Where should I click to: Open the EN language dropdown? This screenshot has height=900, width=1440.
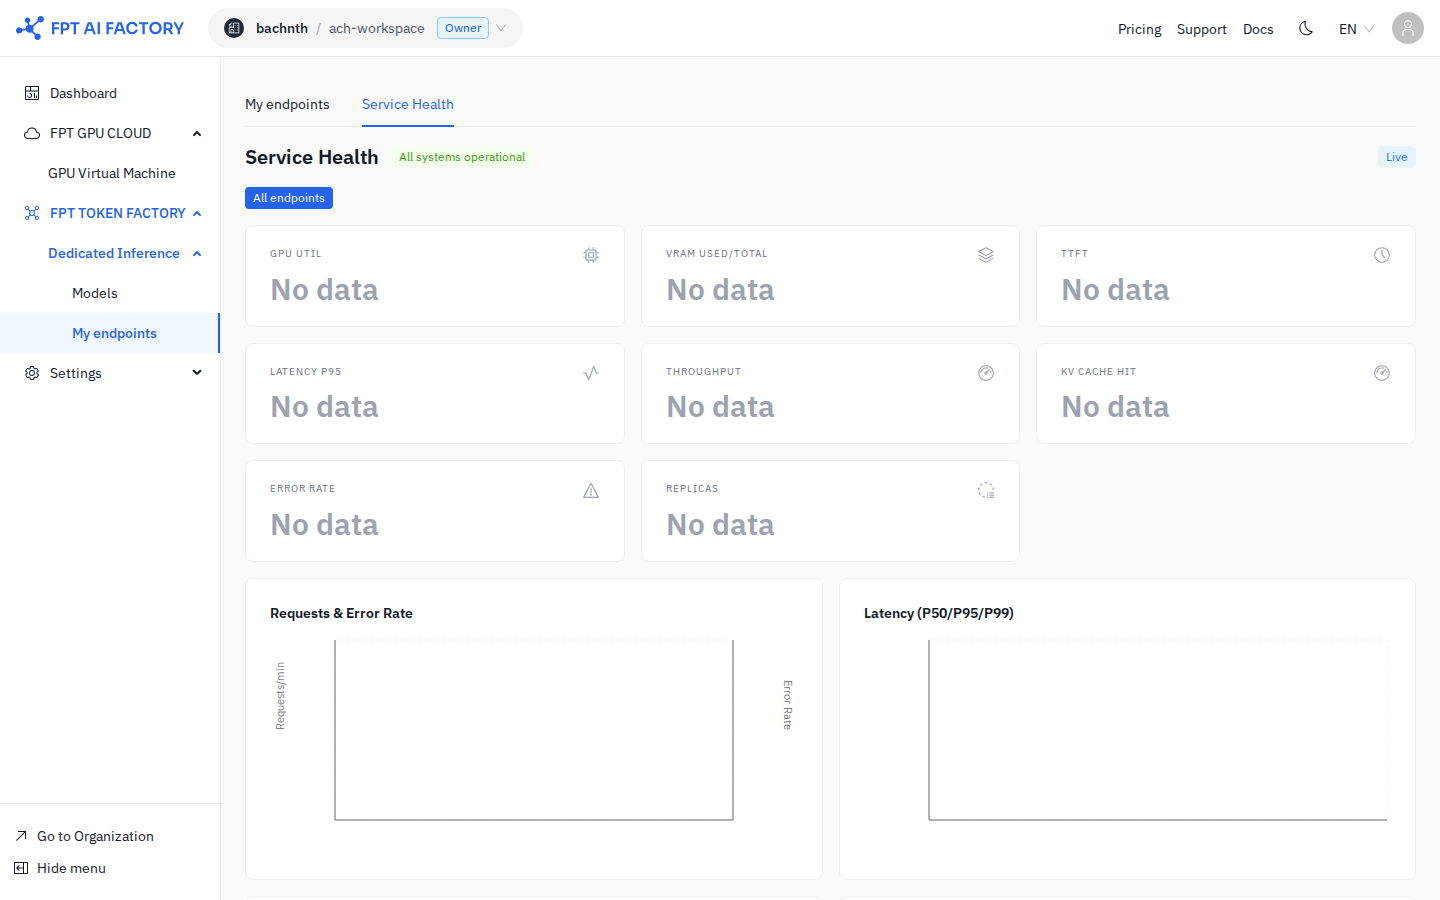(1356, 29)
